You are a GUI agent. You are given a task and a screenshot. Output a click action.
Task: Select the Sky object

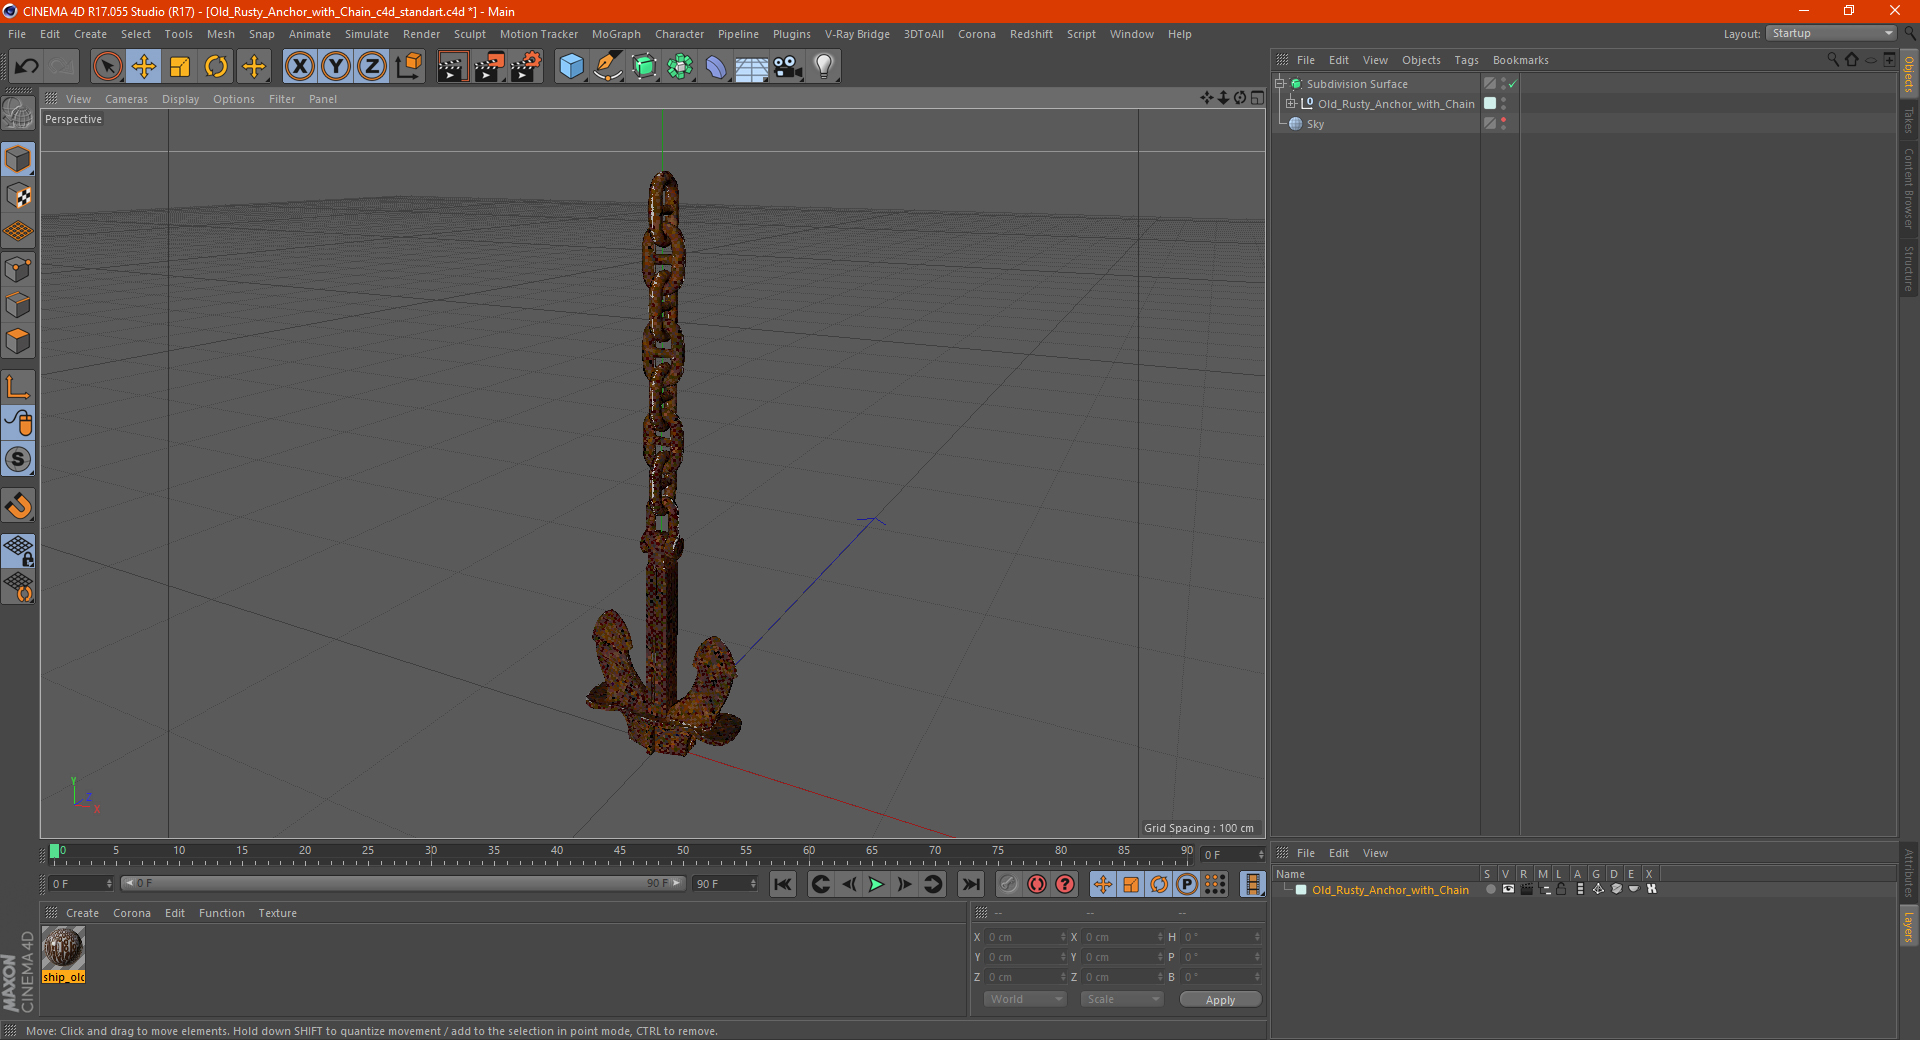pos(1315,124)
